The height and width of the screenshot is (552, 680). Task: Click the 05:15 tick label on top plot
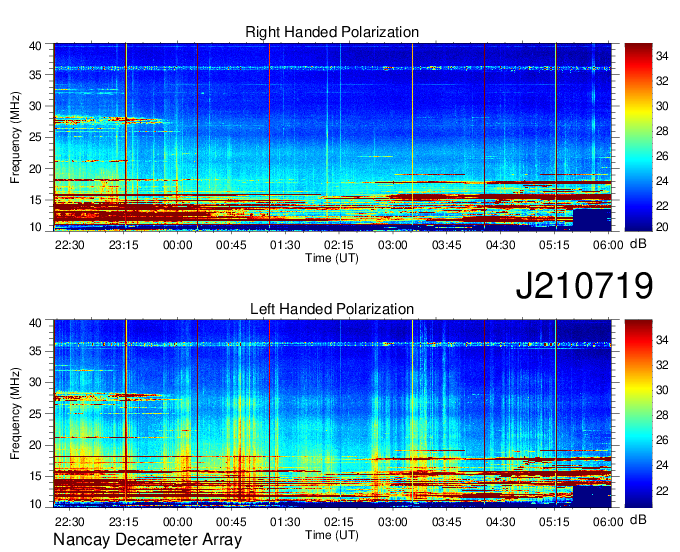click(x=554, y=245)
